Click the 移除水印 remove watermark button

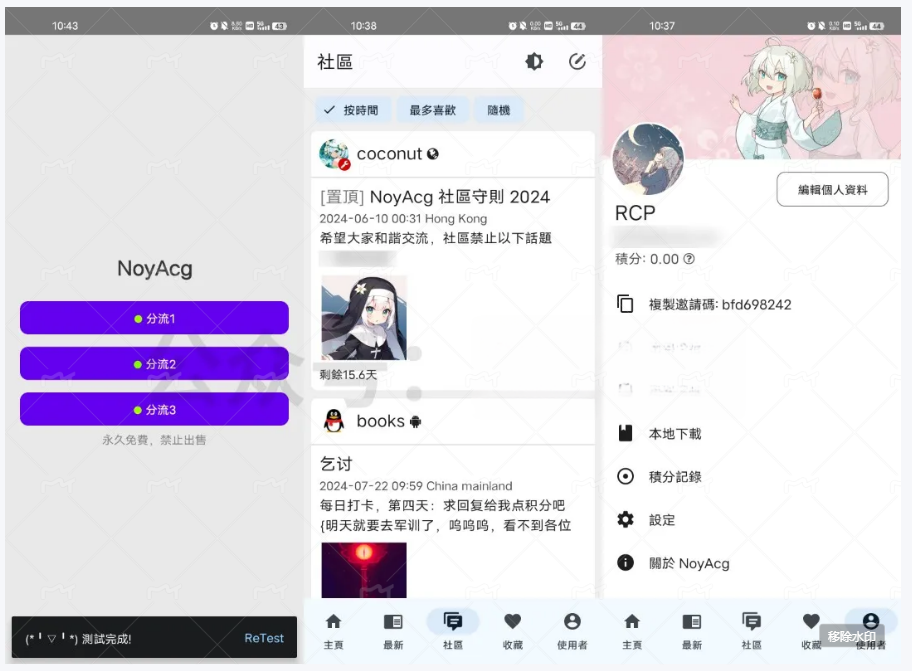pyautogui.click(x=852, y=636)
